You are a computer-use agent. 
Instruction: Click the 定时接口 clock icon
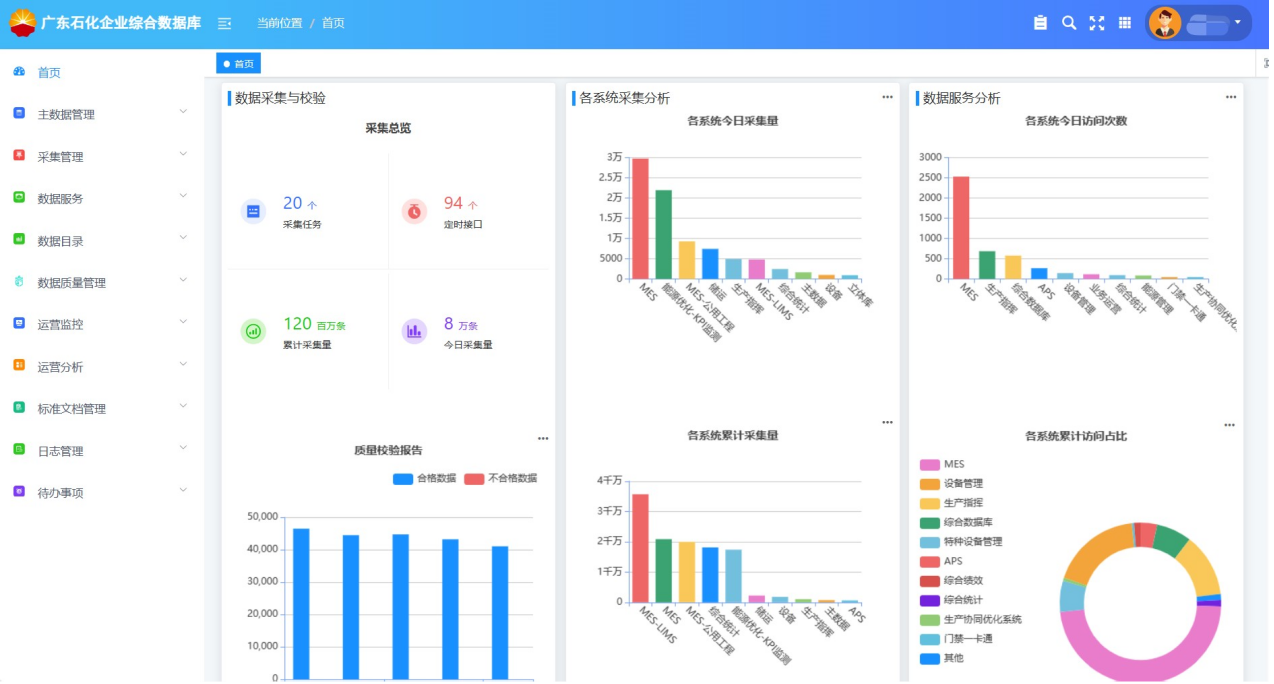pos(414,211)
